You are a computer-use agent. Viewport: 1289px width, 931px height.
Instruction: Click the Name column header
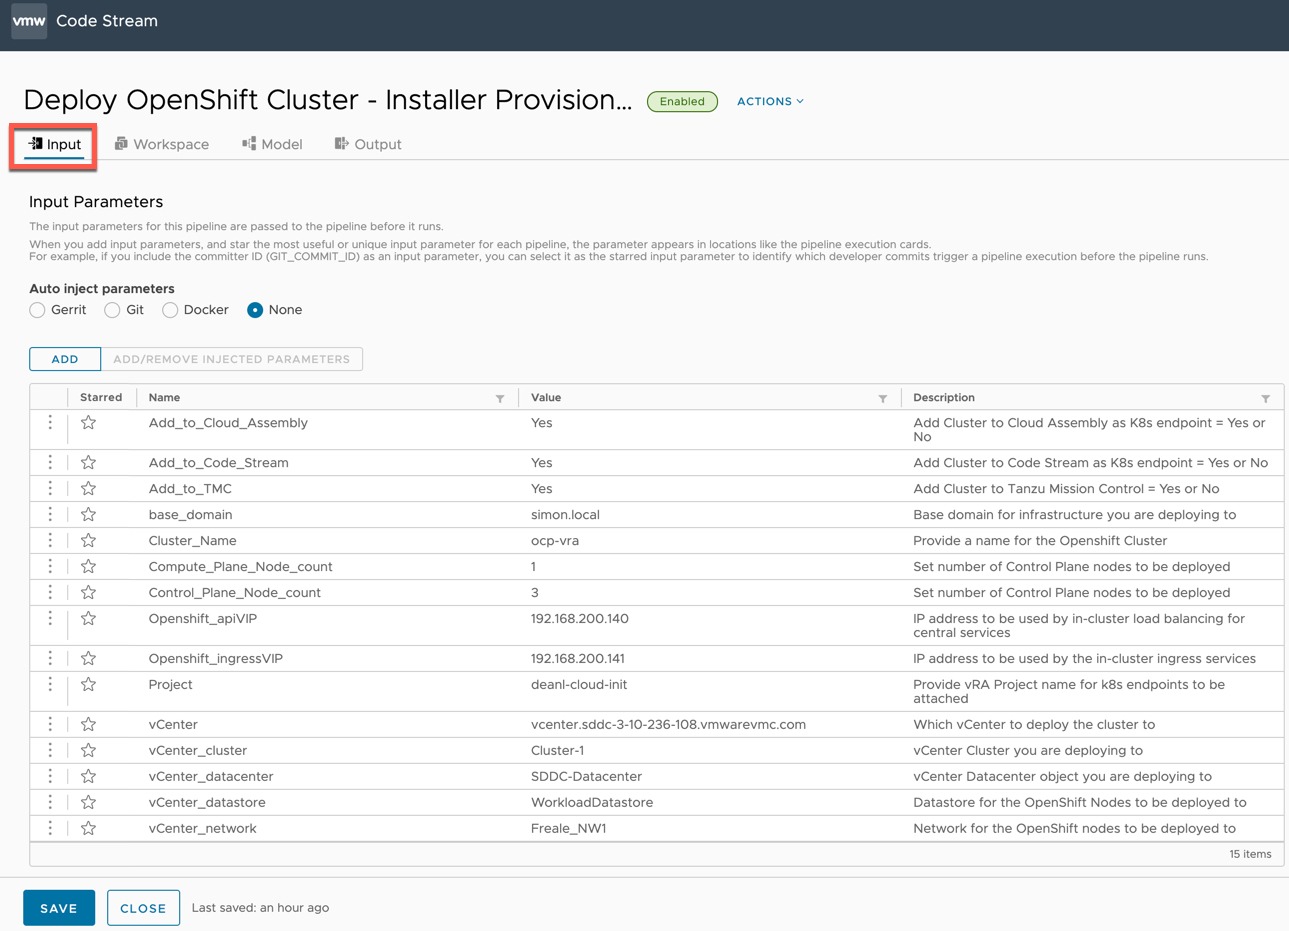(x=164, y=398)
